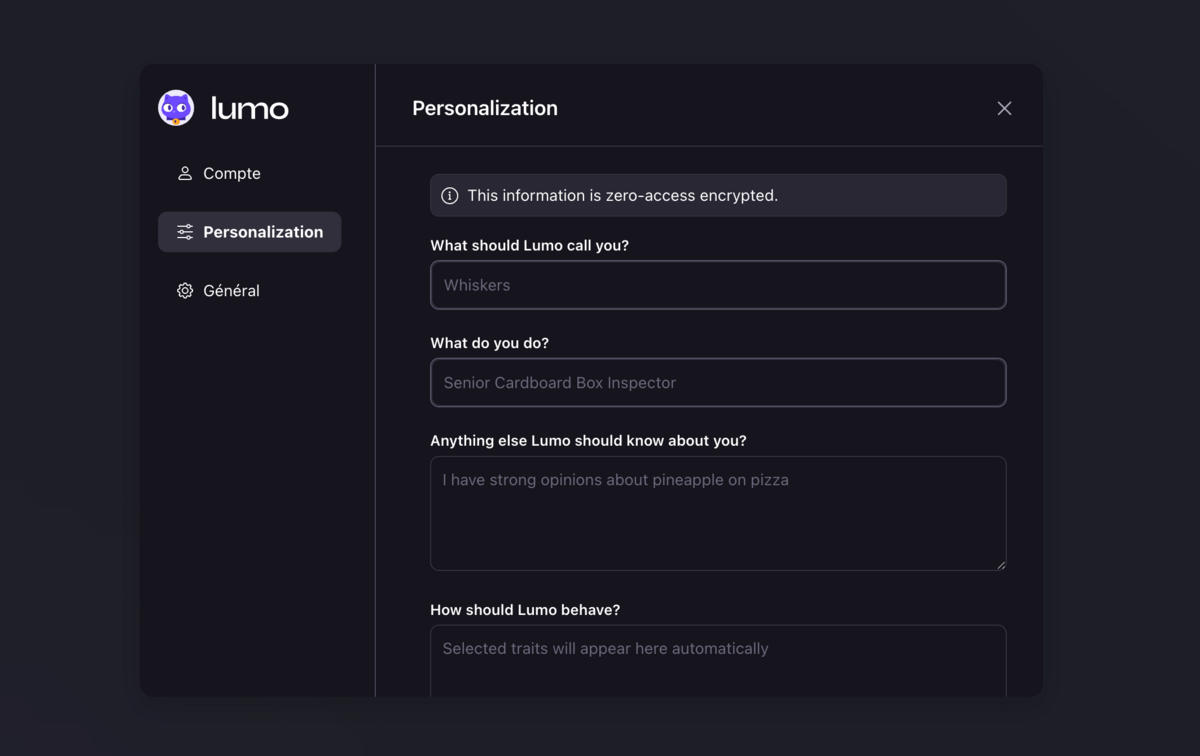
Task: Click the pineapple on pizza text area
Action: point(718,514)
